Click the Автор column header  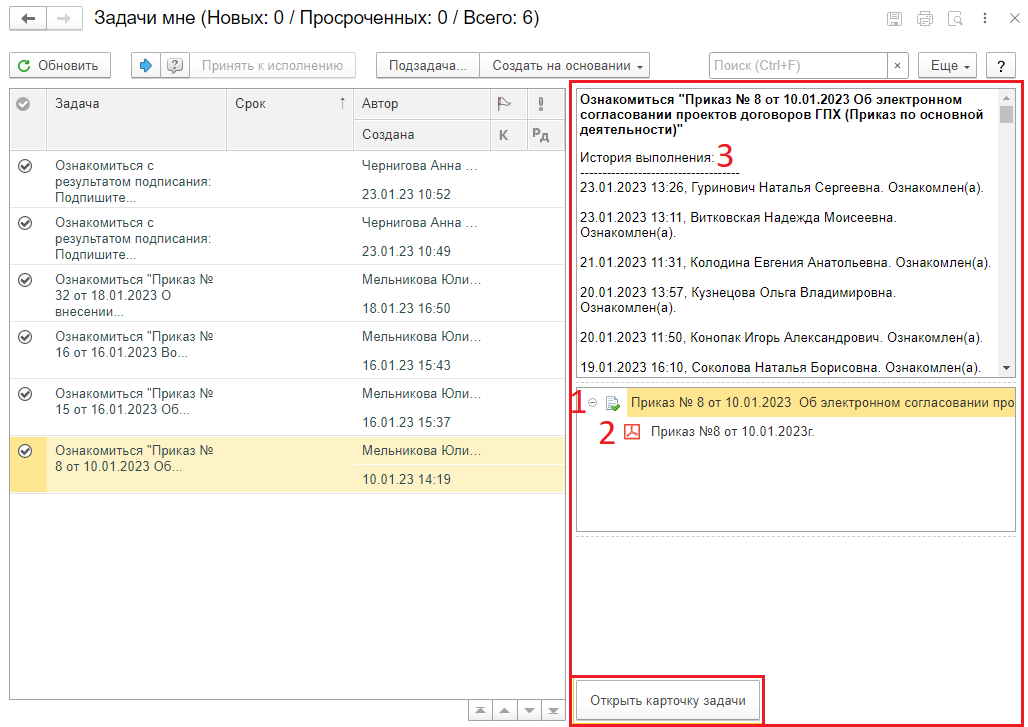pos(420,104)
